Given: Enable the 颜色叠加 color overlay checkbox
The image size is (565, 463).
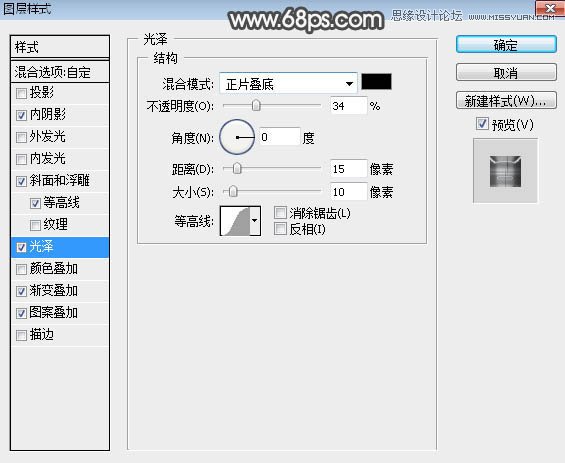Looking at the screenshot, I should [21, 269].
